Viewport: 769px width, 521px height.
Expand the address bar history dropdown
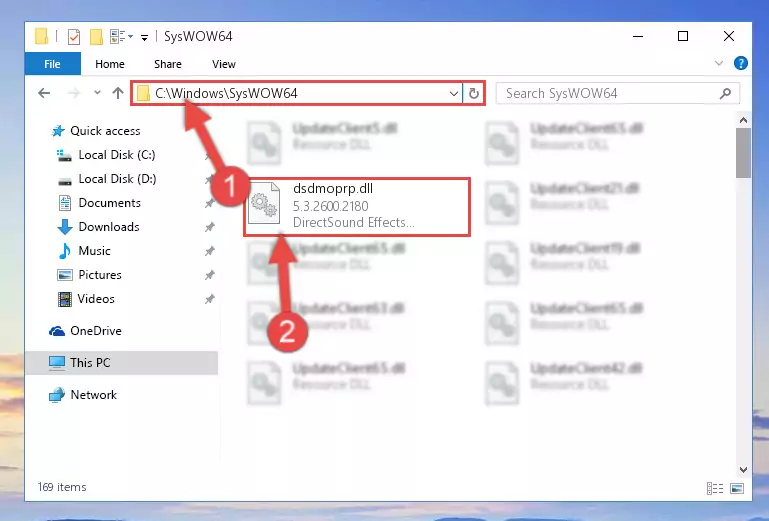(454, 93)
